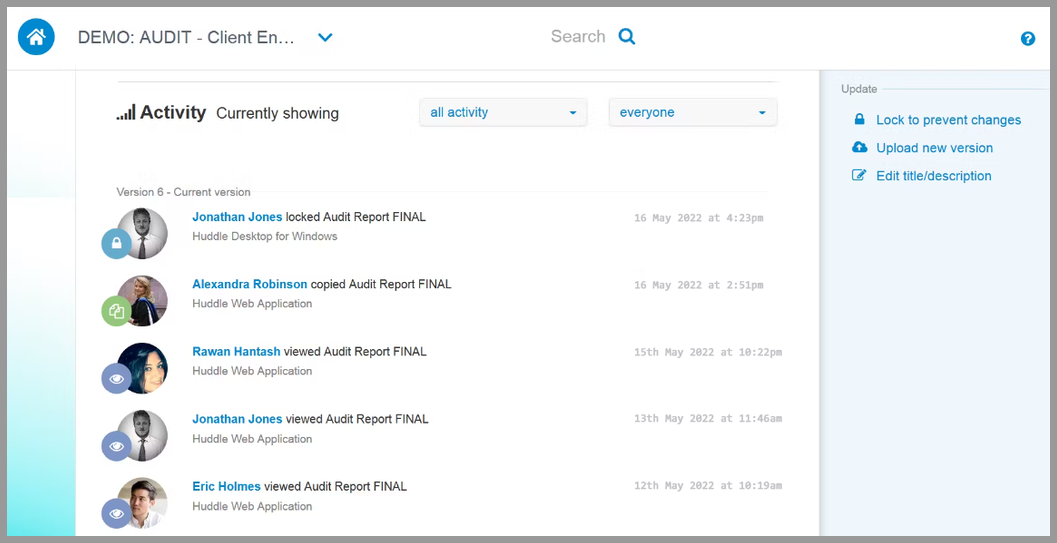Click the cloud upload icon
This screenshot has height=543, width=1057.
pyautogui.click(x=859, y=147)
